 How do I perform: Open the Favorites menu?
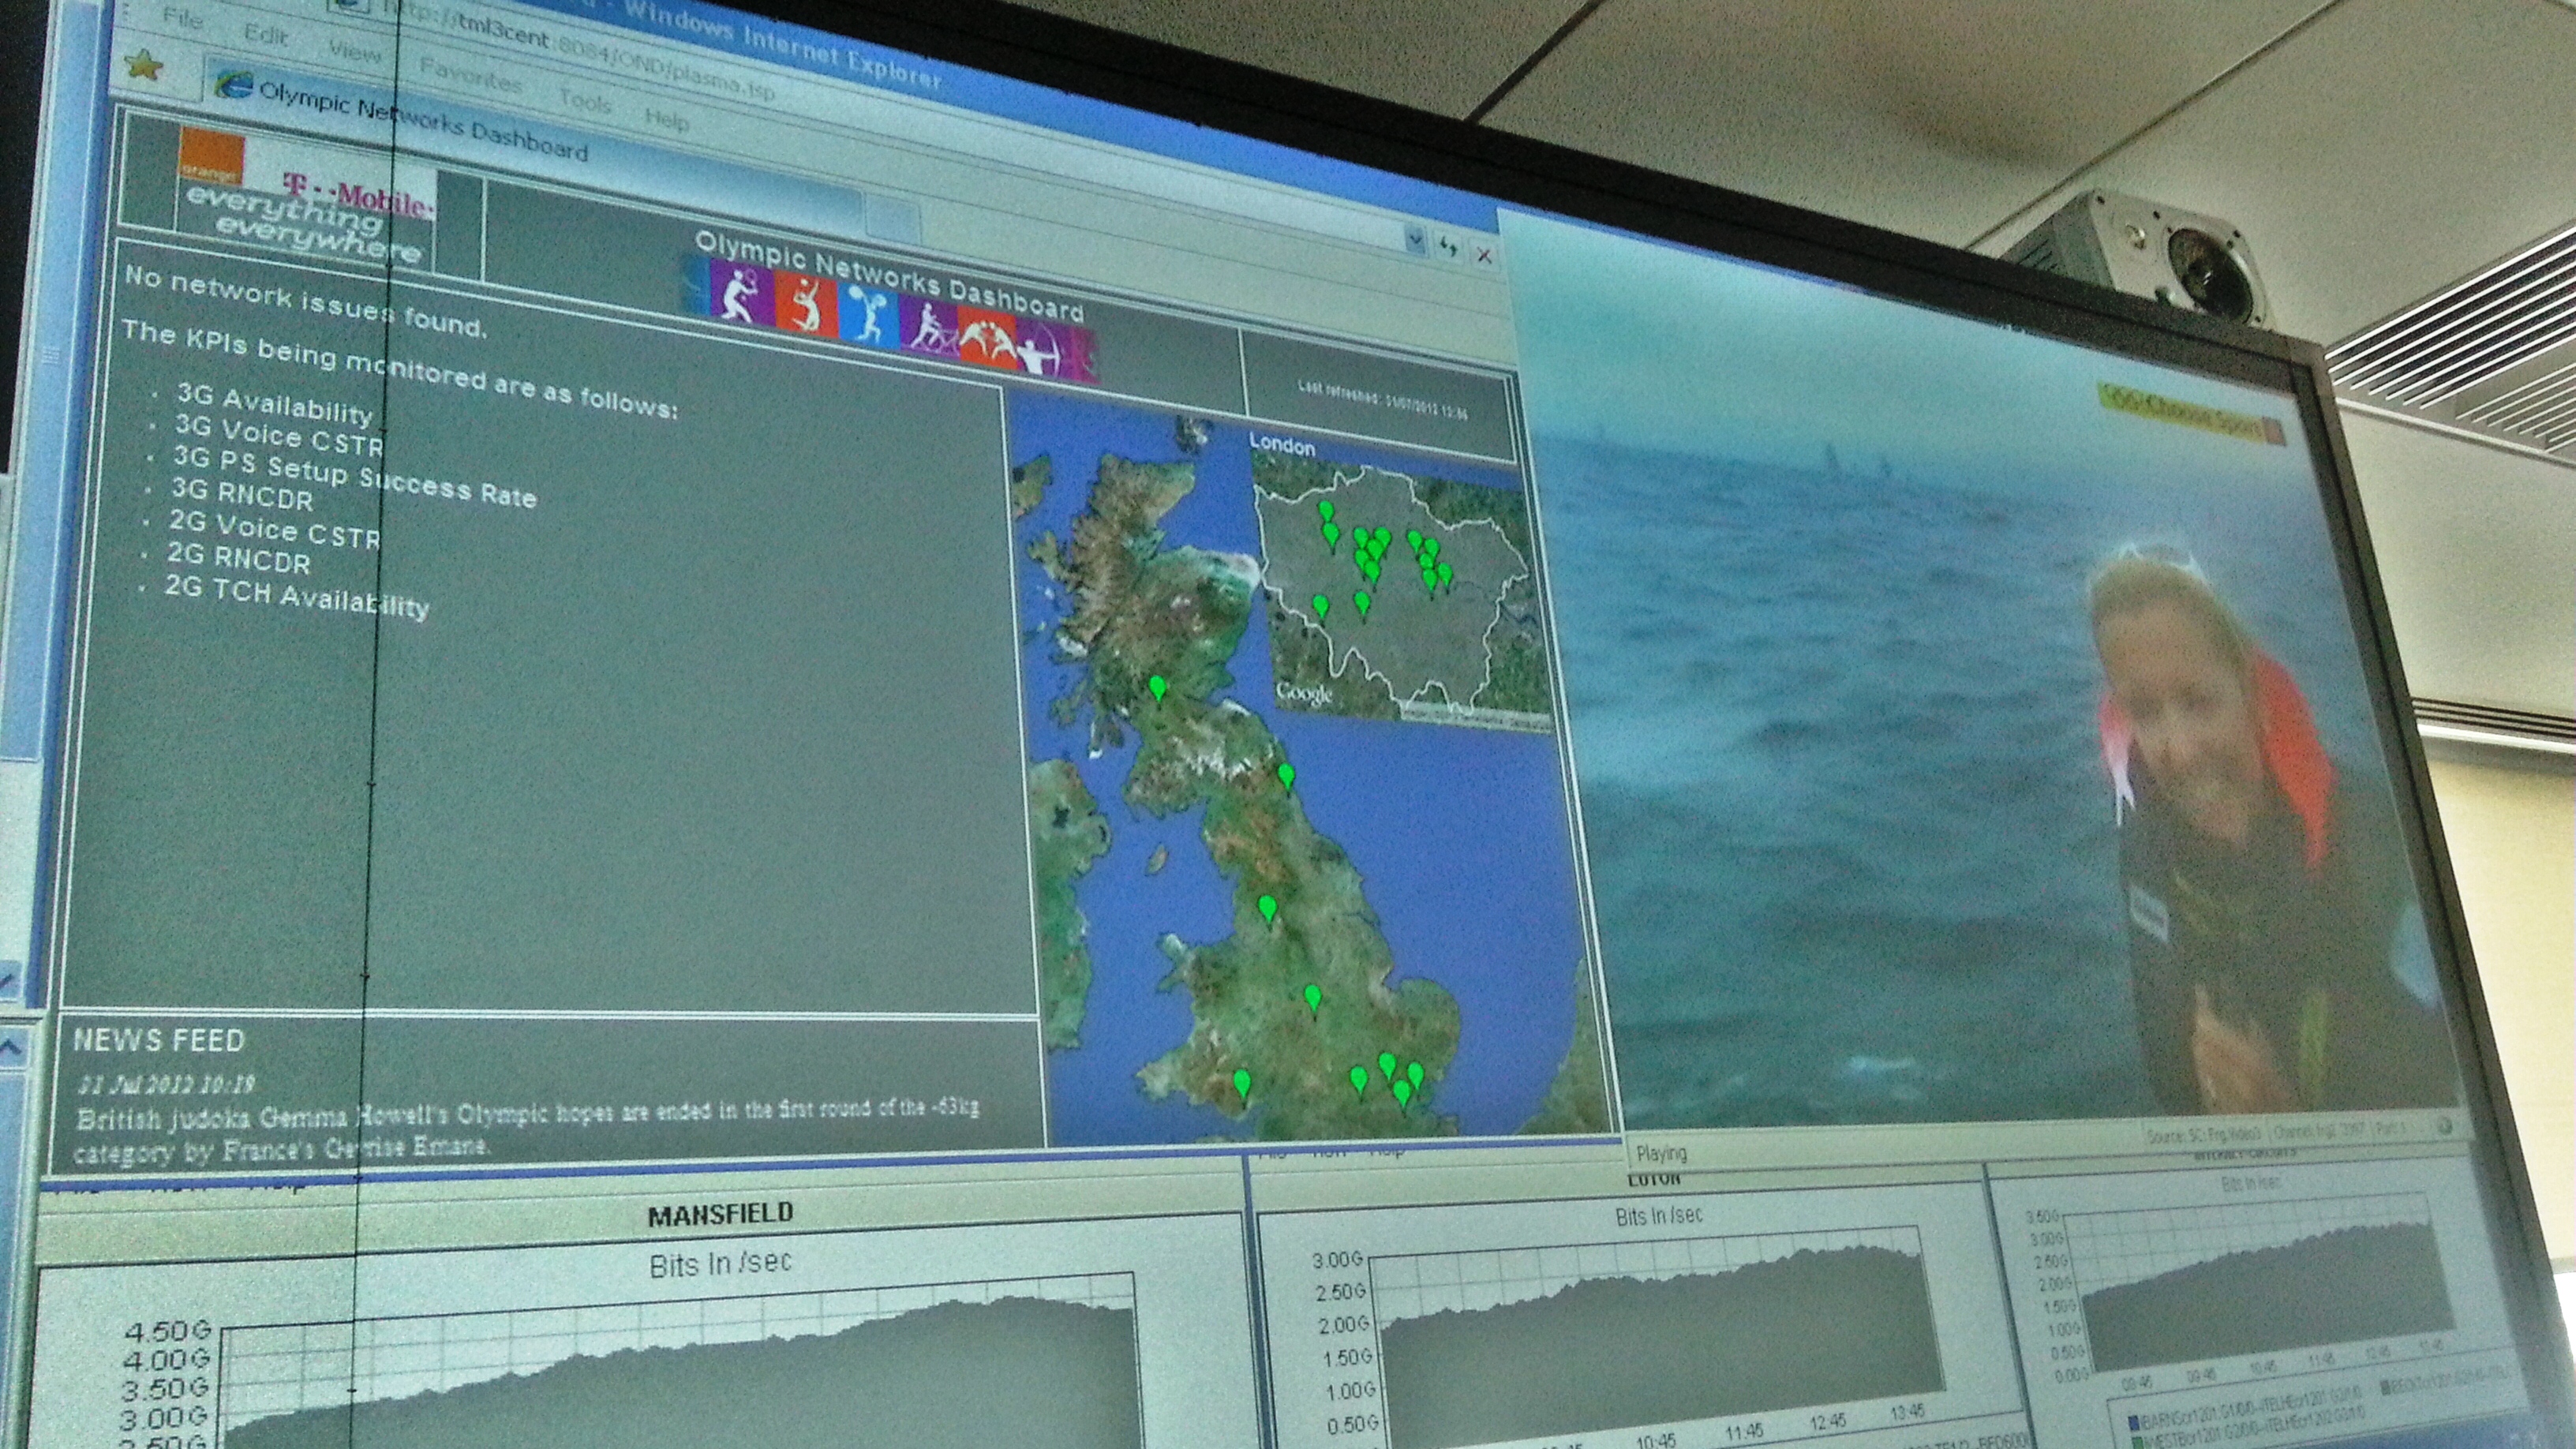(470, 74)
